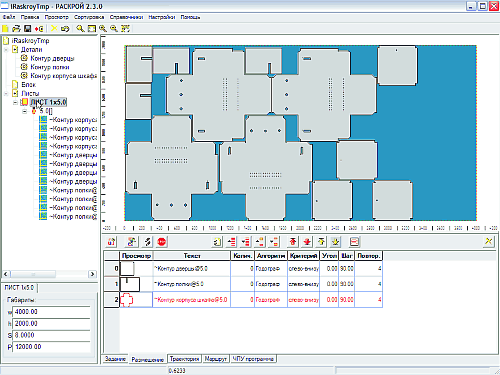Click the width field showing 4000.00
The width and height of the screenshot is (500, 375).
pyautogui.click(x=52, y=312)
